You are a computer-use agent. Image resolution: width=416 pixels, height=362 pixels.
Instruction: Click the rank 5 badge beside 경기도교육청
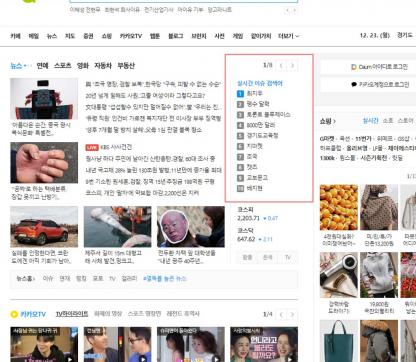point(240,136)
